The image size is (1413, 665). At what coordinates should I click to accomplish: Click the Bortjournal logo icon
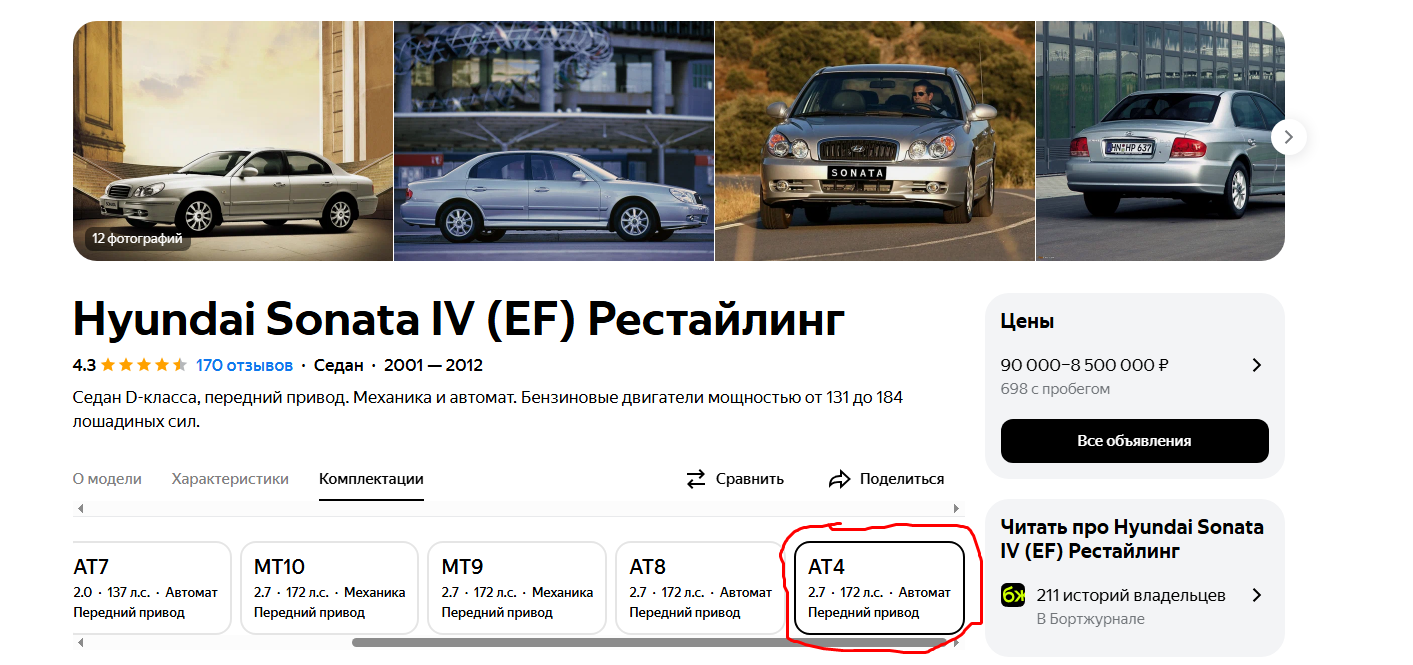click(x=1014, y=595)
